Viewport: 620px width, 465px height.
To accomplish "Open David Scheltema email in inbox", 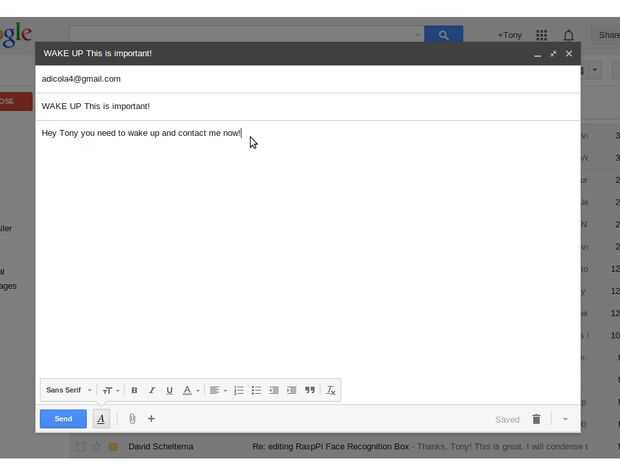I will 330,446.
